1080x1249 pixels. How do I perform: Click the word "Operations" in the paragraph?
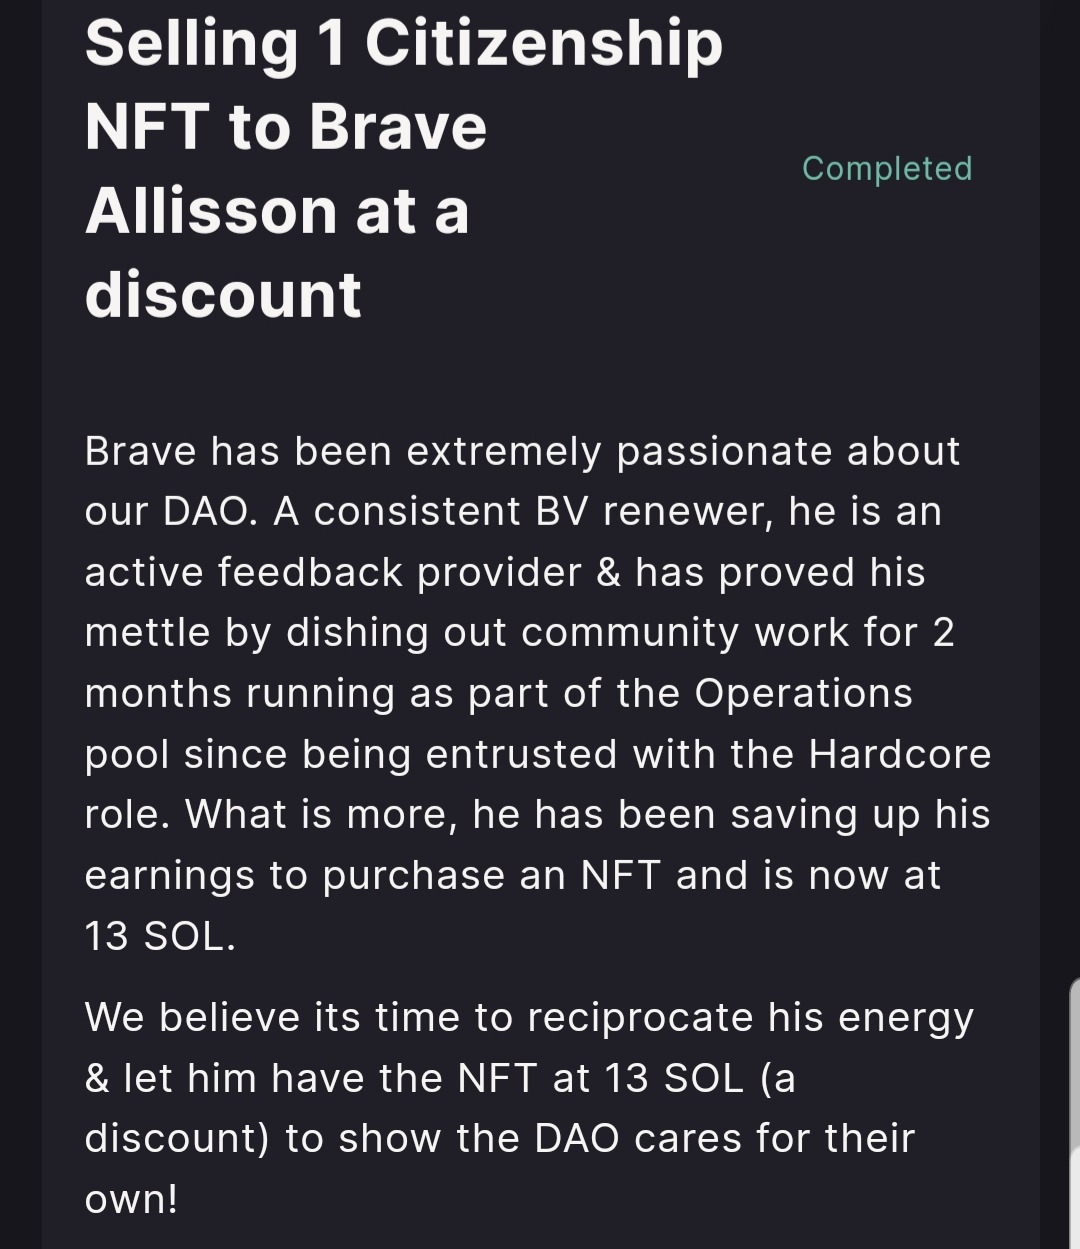click(x=803, y=693)
